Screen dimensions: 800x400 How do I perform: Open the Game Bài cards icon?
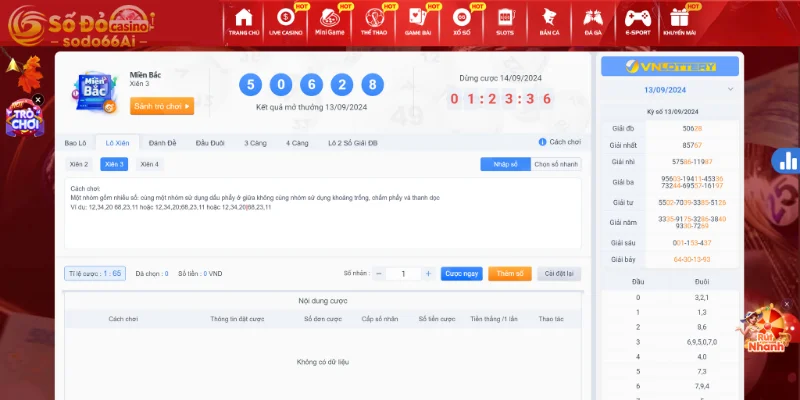(418, 18)
